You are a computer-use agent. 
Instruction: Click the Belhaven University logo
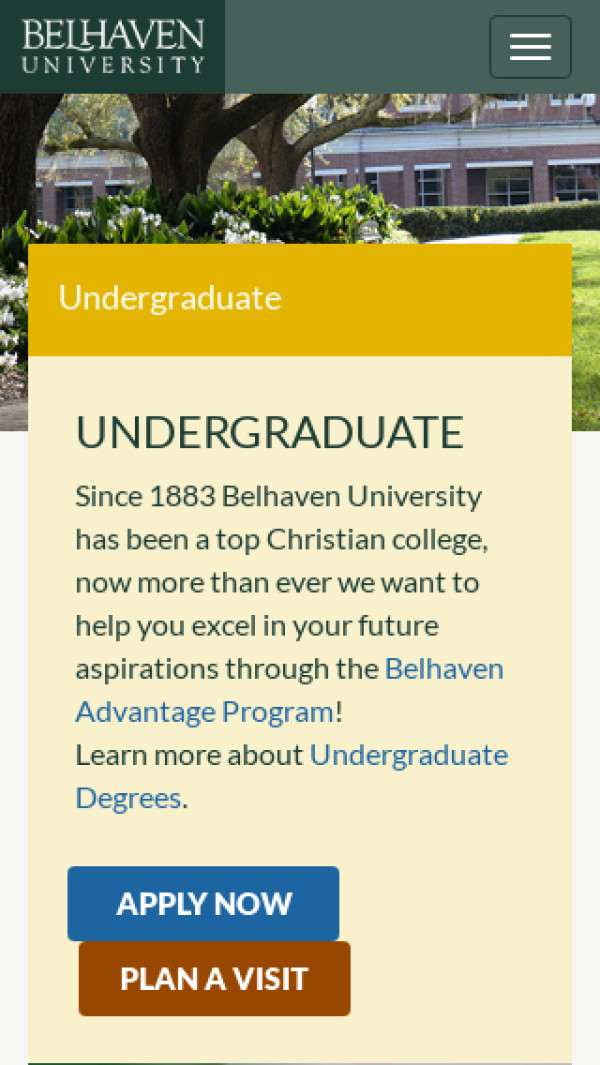(112, 46)
